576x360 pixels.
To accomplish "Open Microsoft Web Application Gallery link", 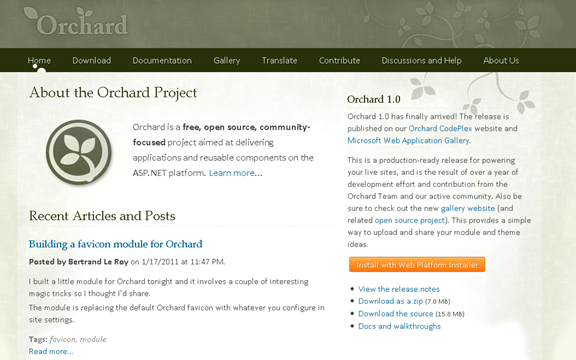I will coord(408,141).
